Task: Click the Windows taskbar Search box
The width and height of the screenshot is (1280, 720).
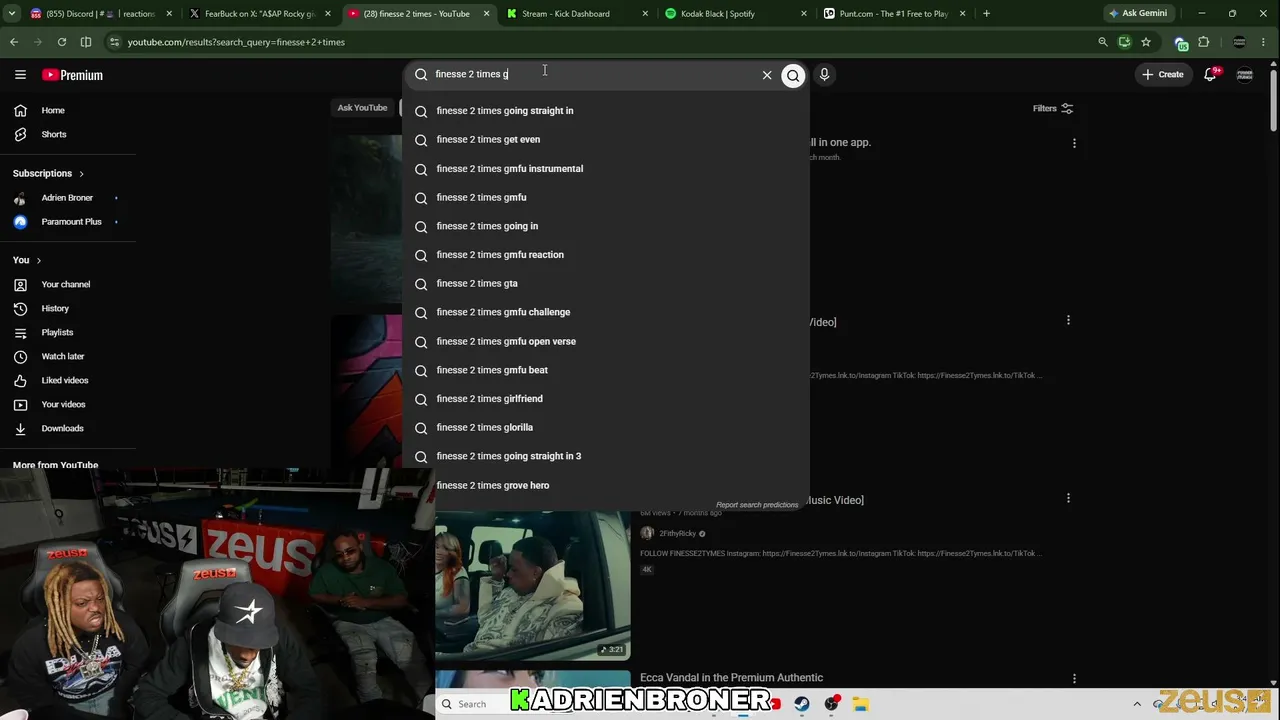Action: [475, 704]
